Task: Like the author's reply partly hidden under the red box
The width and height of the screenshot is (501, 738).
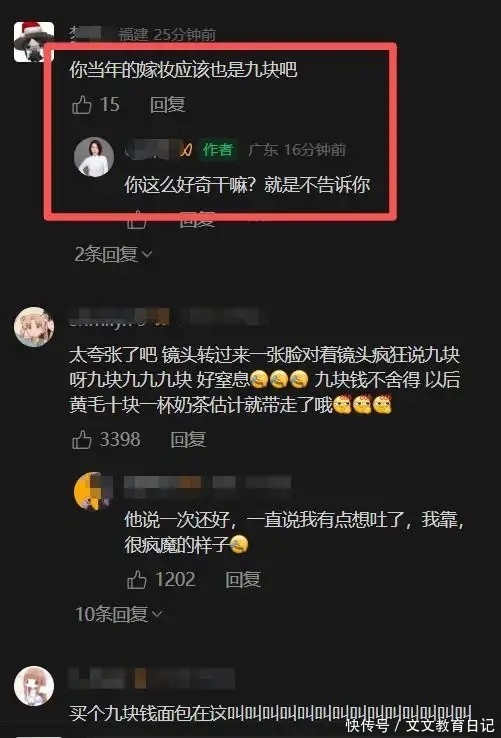Action: click(x=137, y=219)
